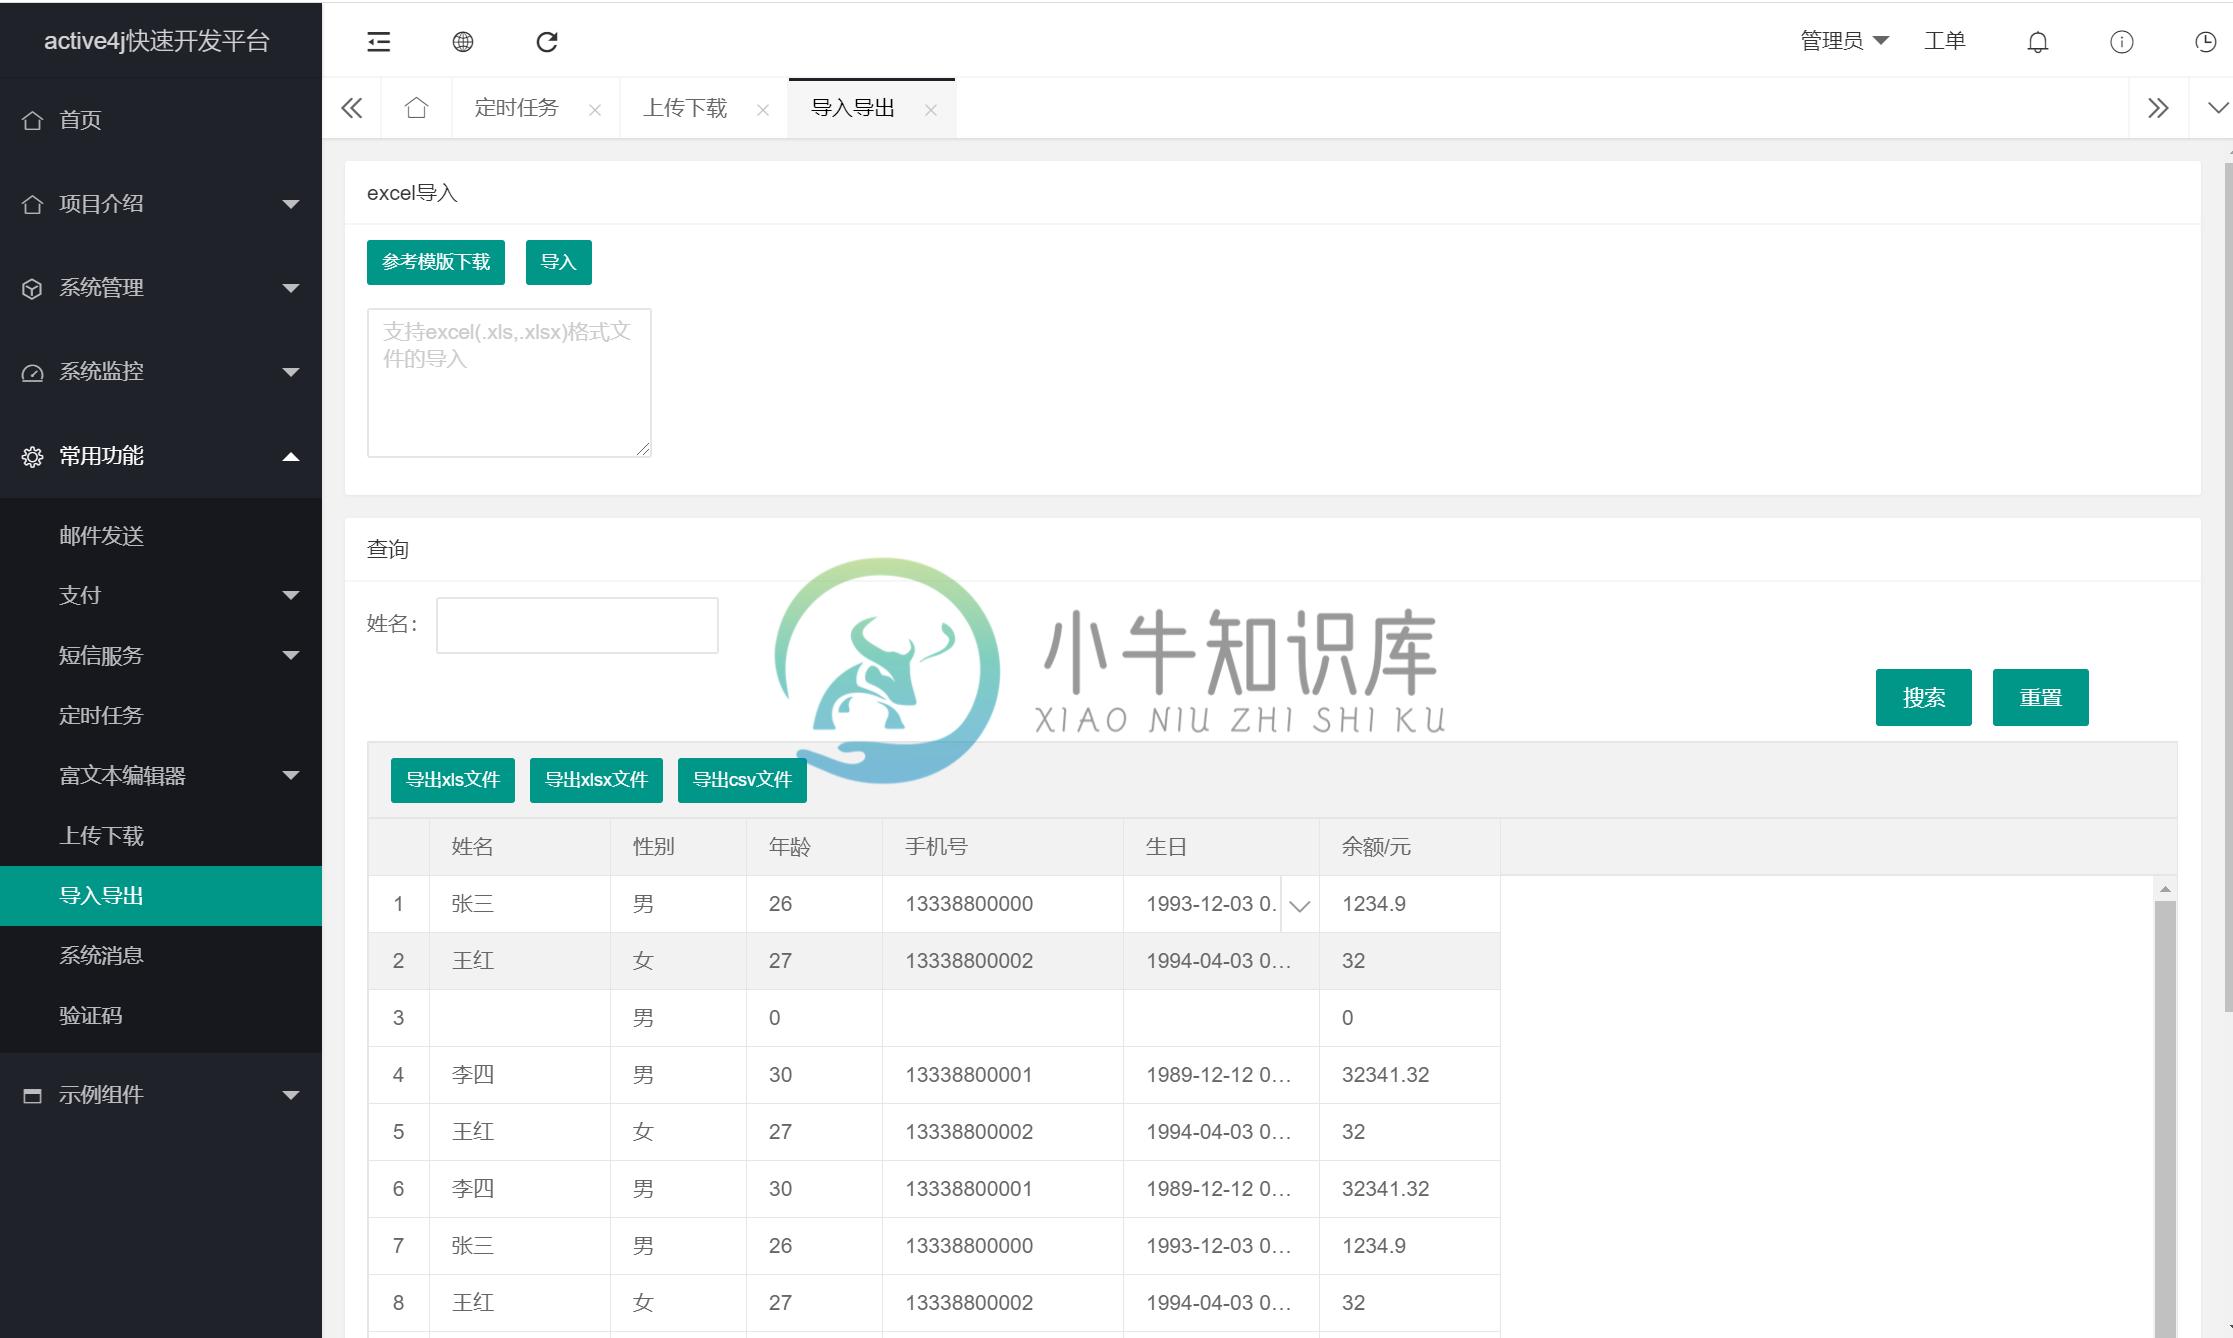Open the info circle icon
Screen dimensions: 2233x1338
(x=2122, y=41)
